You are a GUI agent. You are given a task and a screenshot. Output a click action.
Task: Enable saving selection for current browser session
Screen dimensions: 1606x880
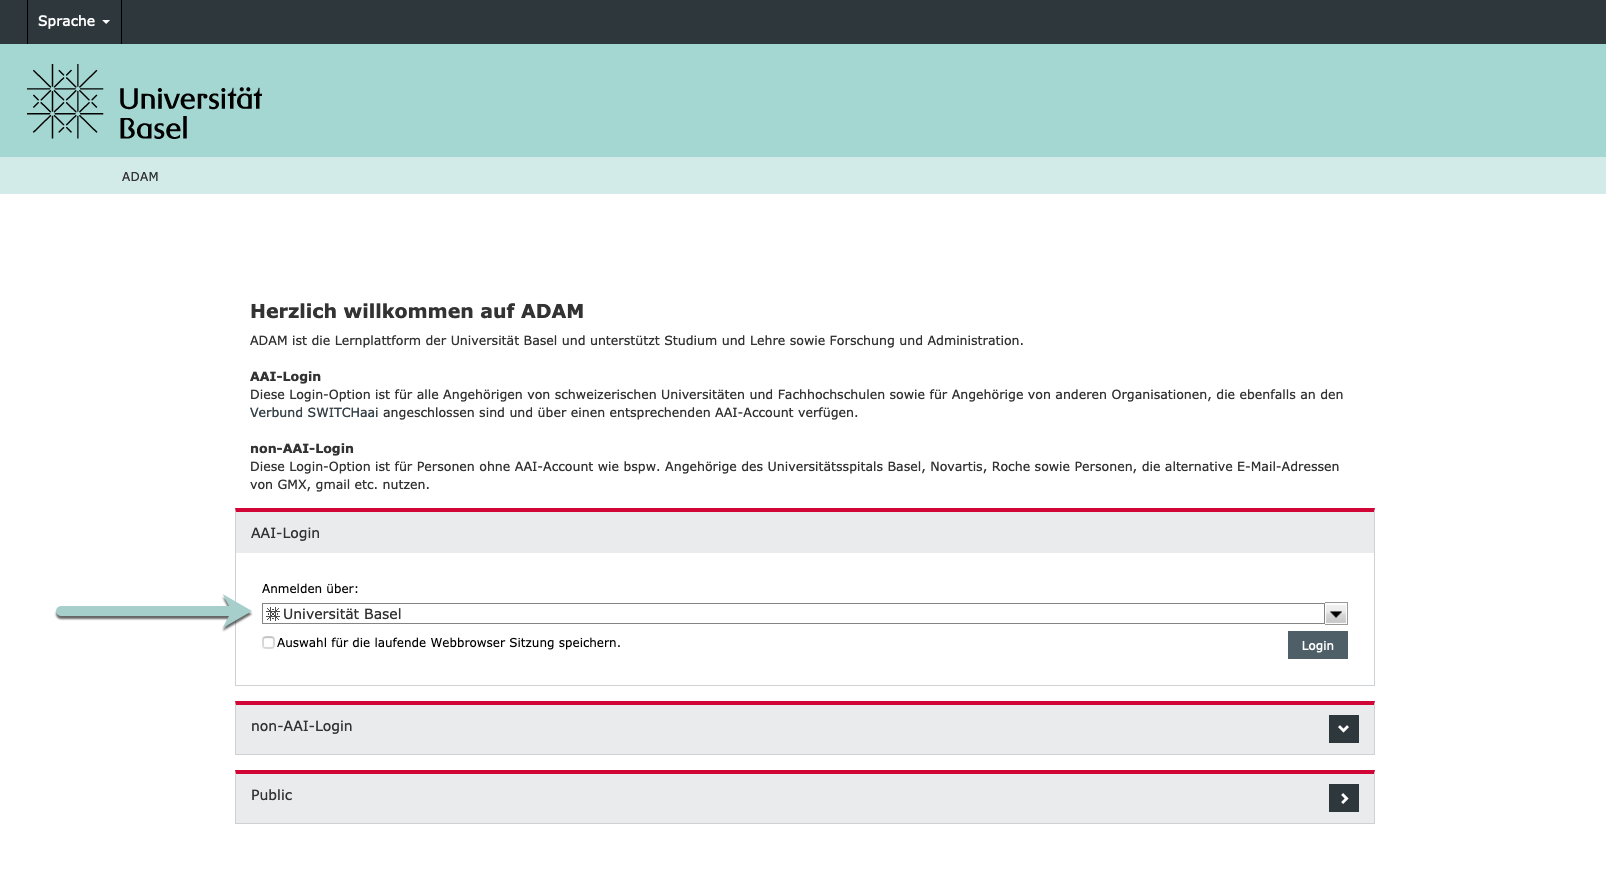point(268,643)
